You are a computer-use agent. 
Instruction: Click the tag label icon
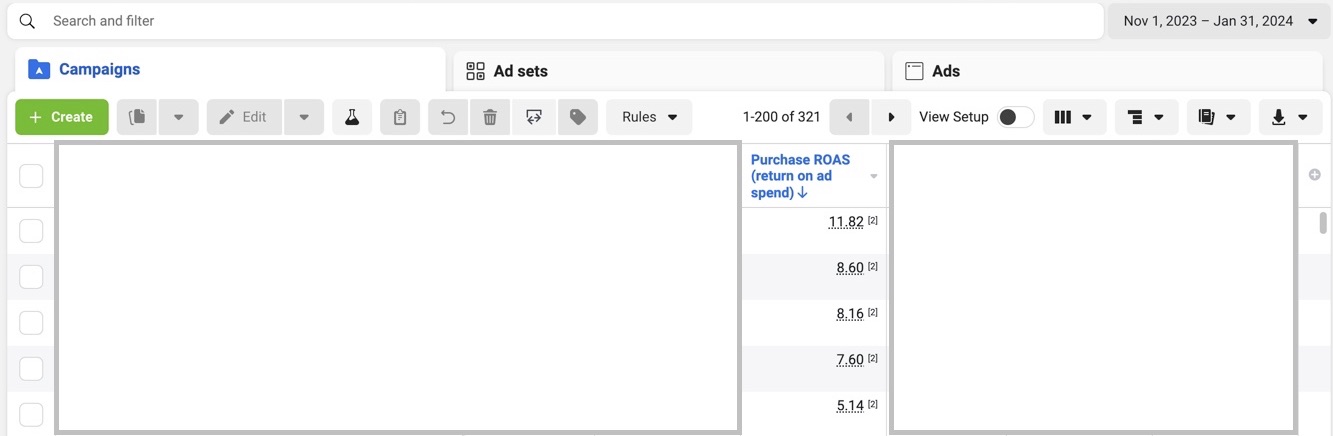[x=577, y=117]
